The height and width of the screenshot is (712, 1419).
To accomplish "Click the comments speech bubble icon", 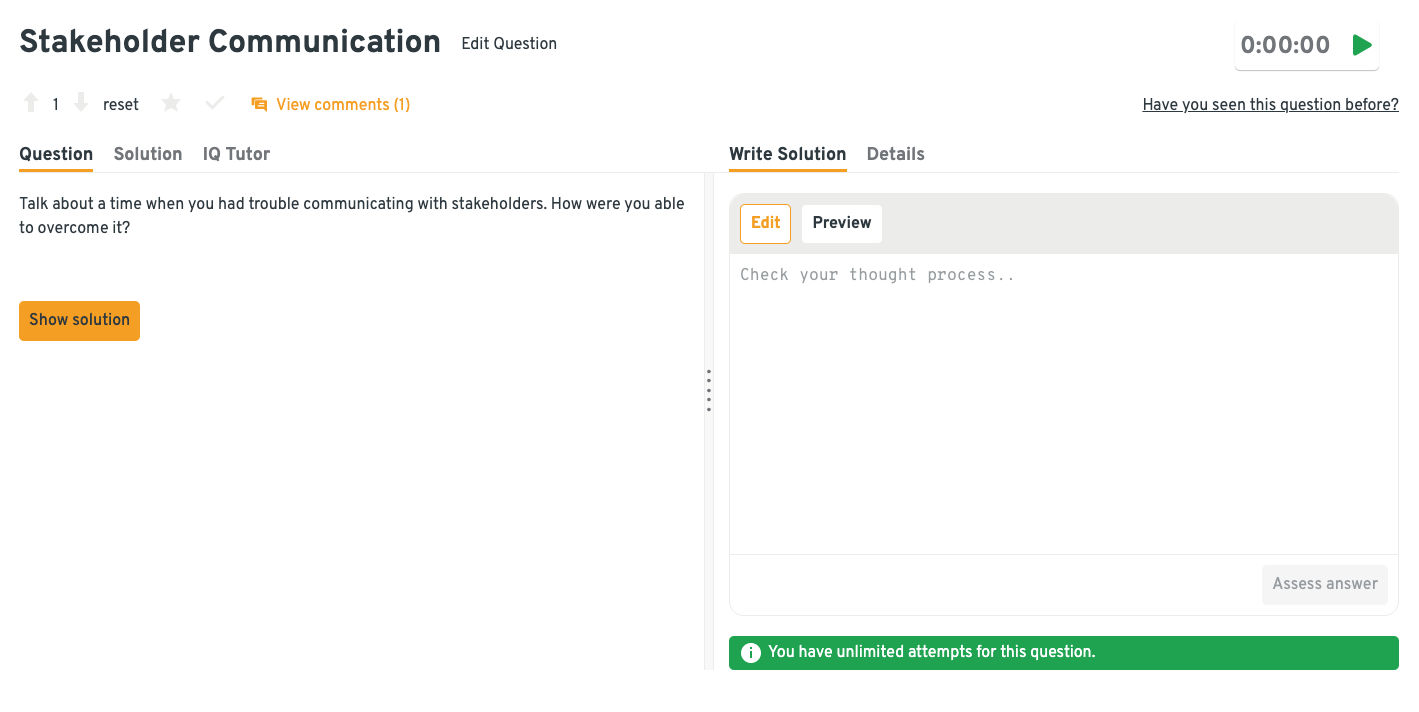I will point(259,104).
